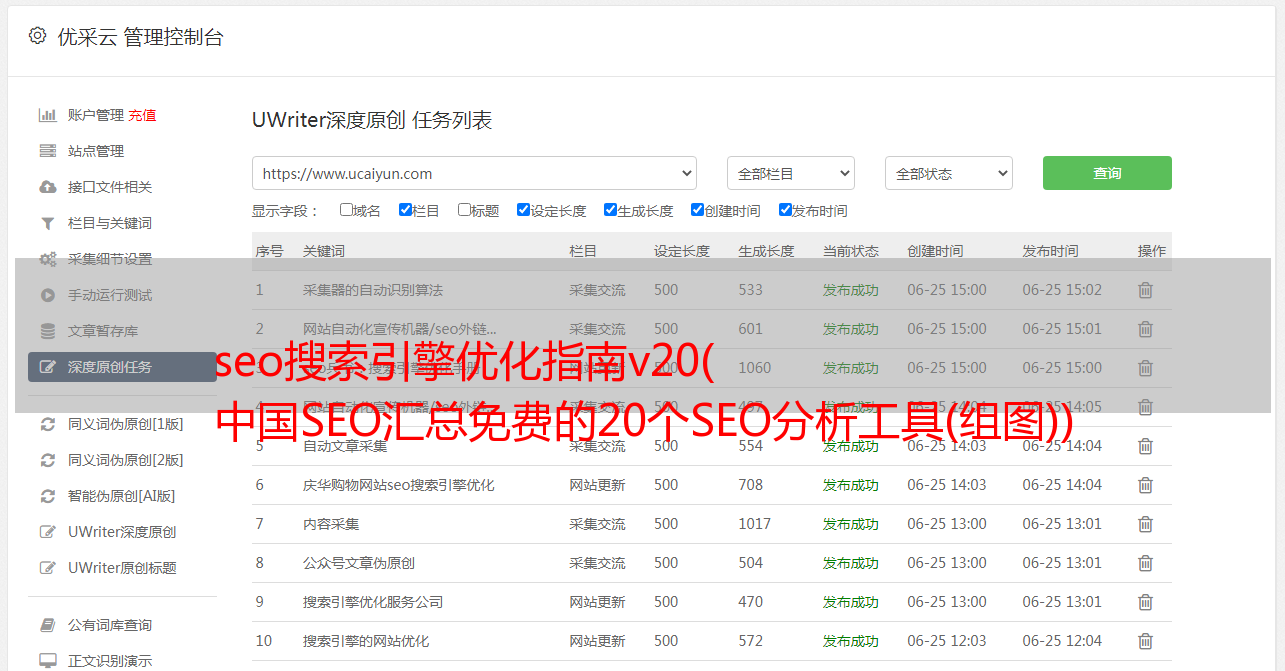The width and height of the screenshot is (1285, 671).
Task: Toggle the 发布时间 field checkbox
Action: (x=785, y=210)
